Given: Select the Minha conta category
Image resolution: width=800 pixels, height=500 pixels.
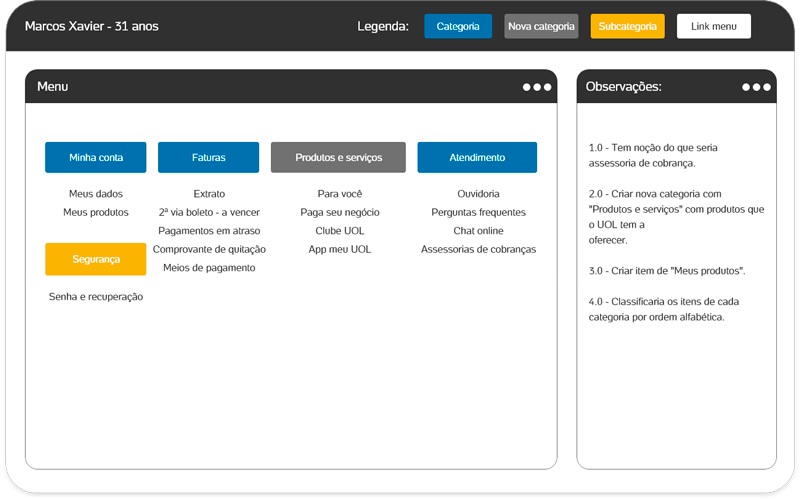Looking at the screenshot, I should coord(96,158).
